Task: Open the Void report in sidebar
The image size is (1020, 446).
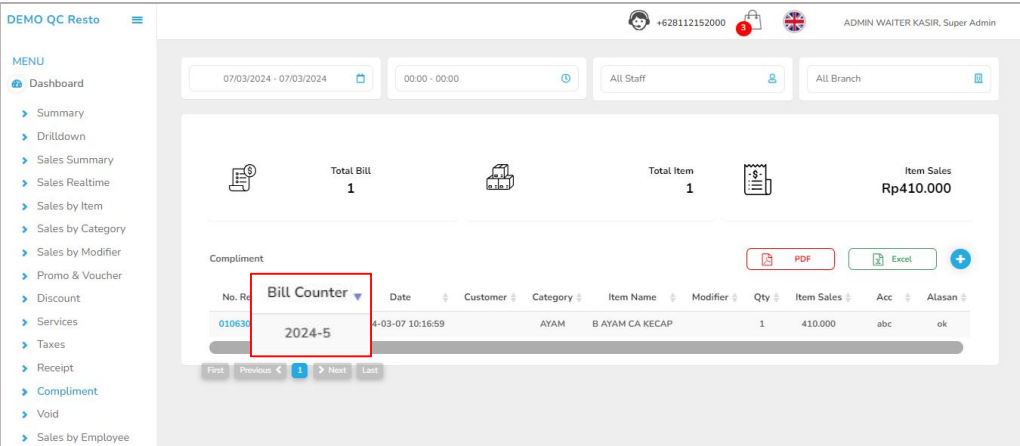Action: [47, 414]
